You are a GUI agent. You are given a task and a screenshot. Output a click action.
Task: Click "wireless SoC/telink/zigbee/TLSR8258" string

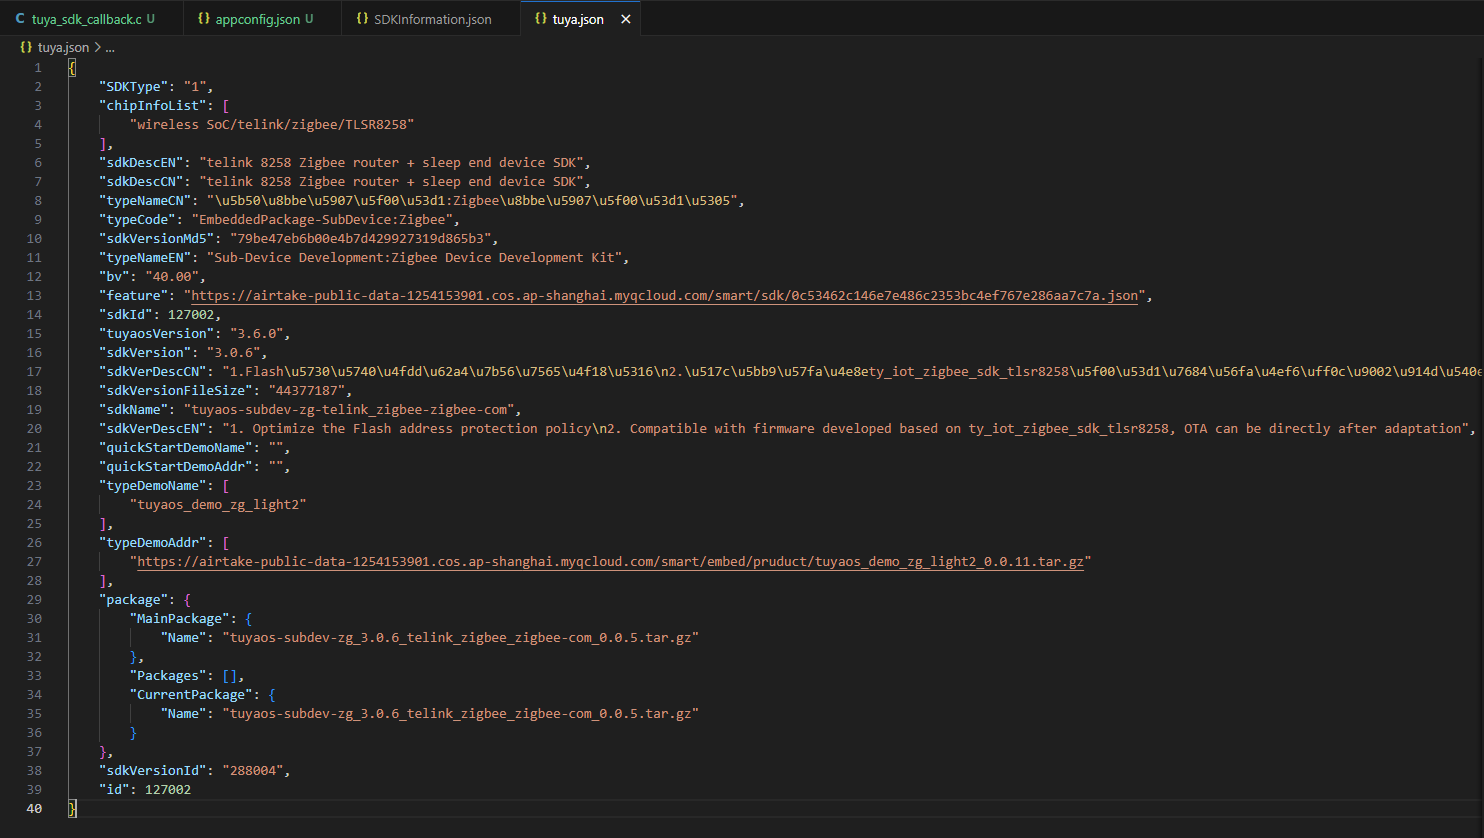point(272,124)
